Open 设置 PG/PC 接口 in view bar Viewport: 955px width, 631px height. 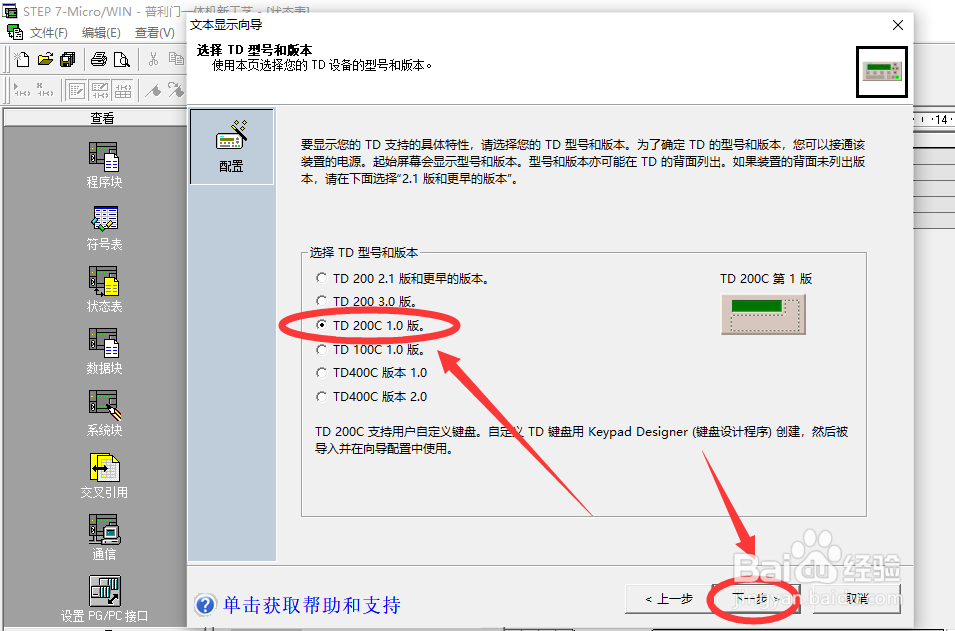coord(104,599)
